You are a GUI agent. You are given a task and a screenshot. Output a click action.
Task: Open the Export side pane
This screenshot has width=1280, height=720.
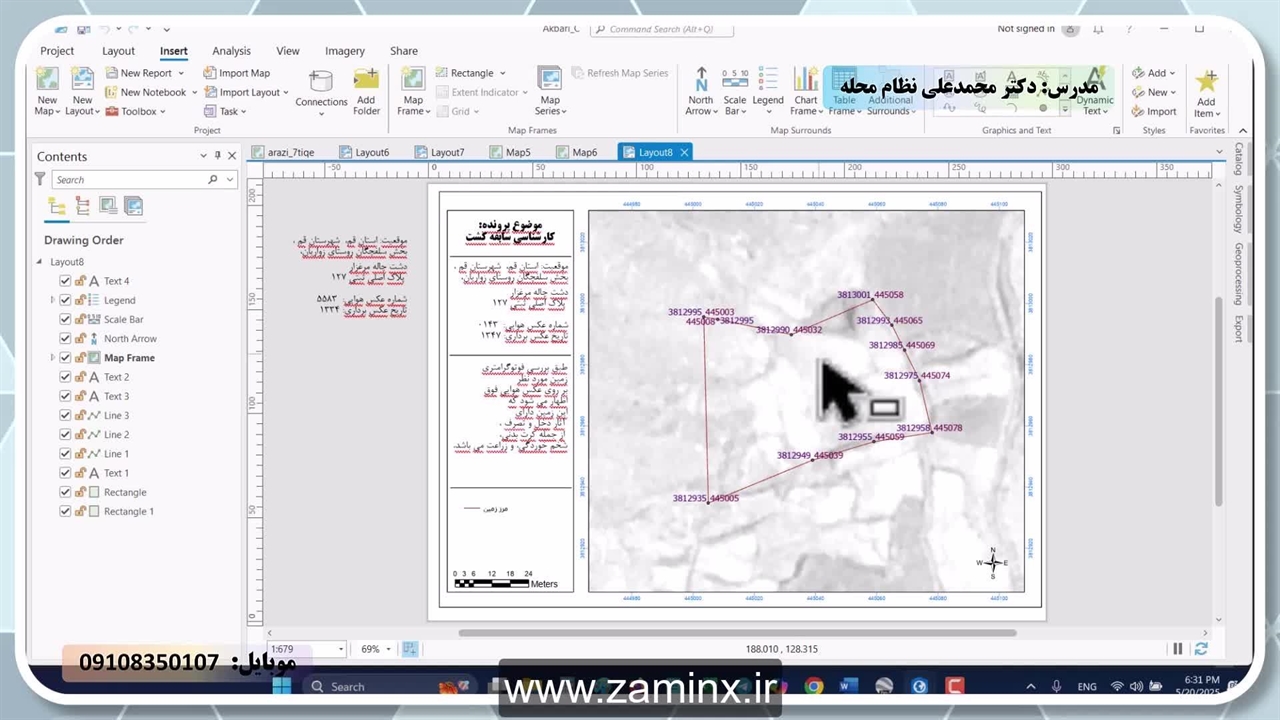[1238, 329]
